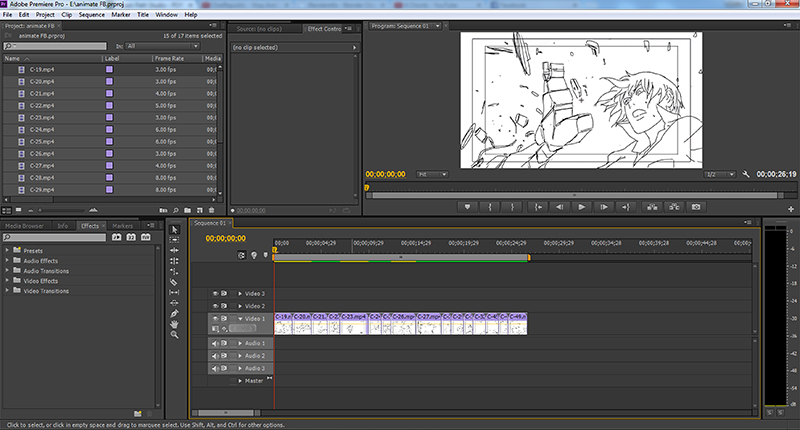The height and width of the screenshot is (430, 800).
Task: Click New Item icon in Project panel
Action: tap(199, 210)
